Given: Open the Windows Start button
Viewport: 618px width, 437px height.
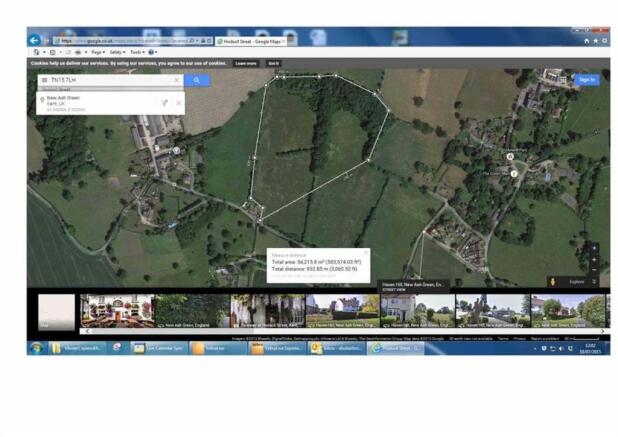Looking at the screenshot, I should [x=37, y=348].
